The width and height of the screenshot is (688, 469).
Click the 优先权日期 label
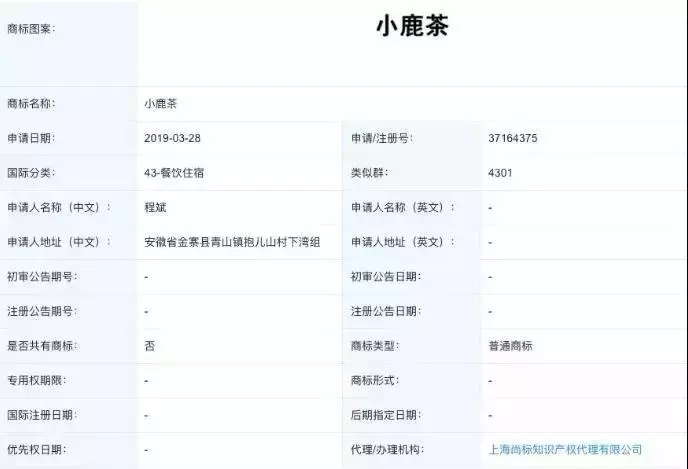pos(36,449)
